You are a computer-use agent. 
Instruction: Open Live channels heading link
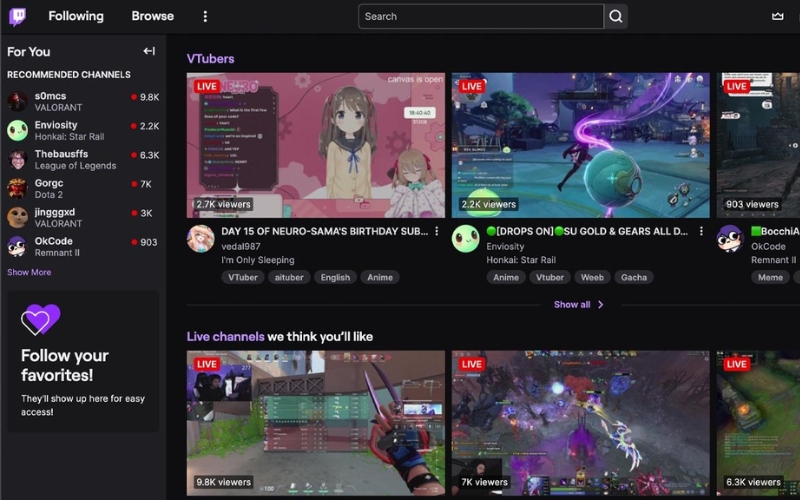[x=226, y=337]
